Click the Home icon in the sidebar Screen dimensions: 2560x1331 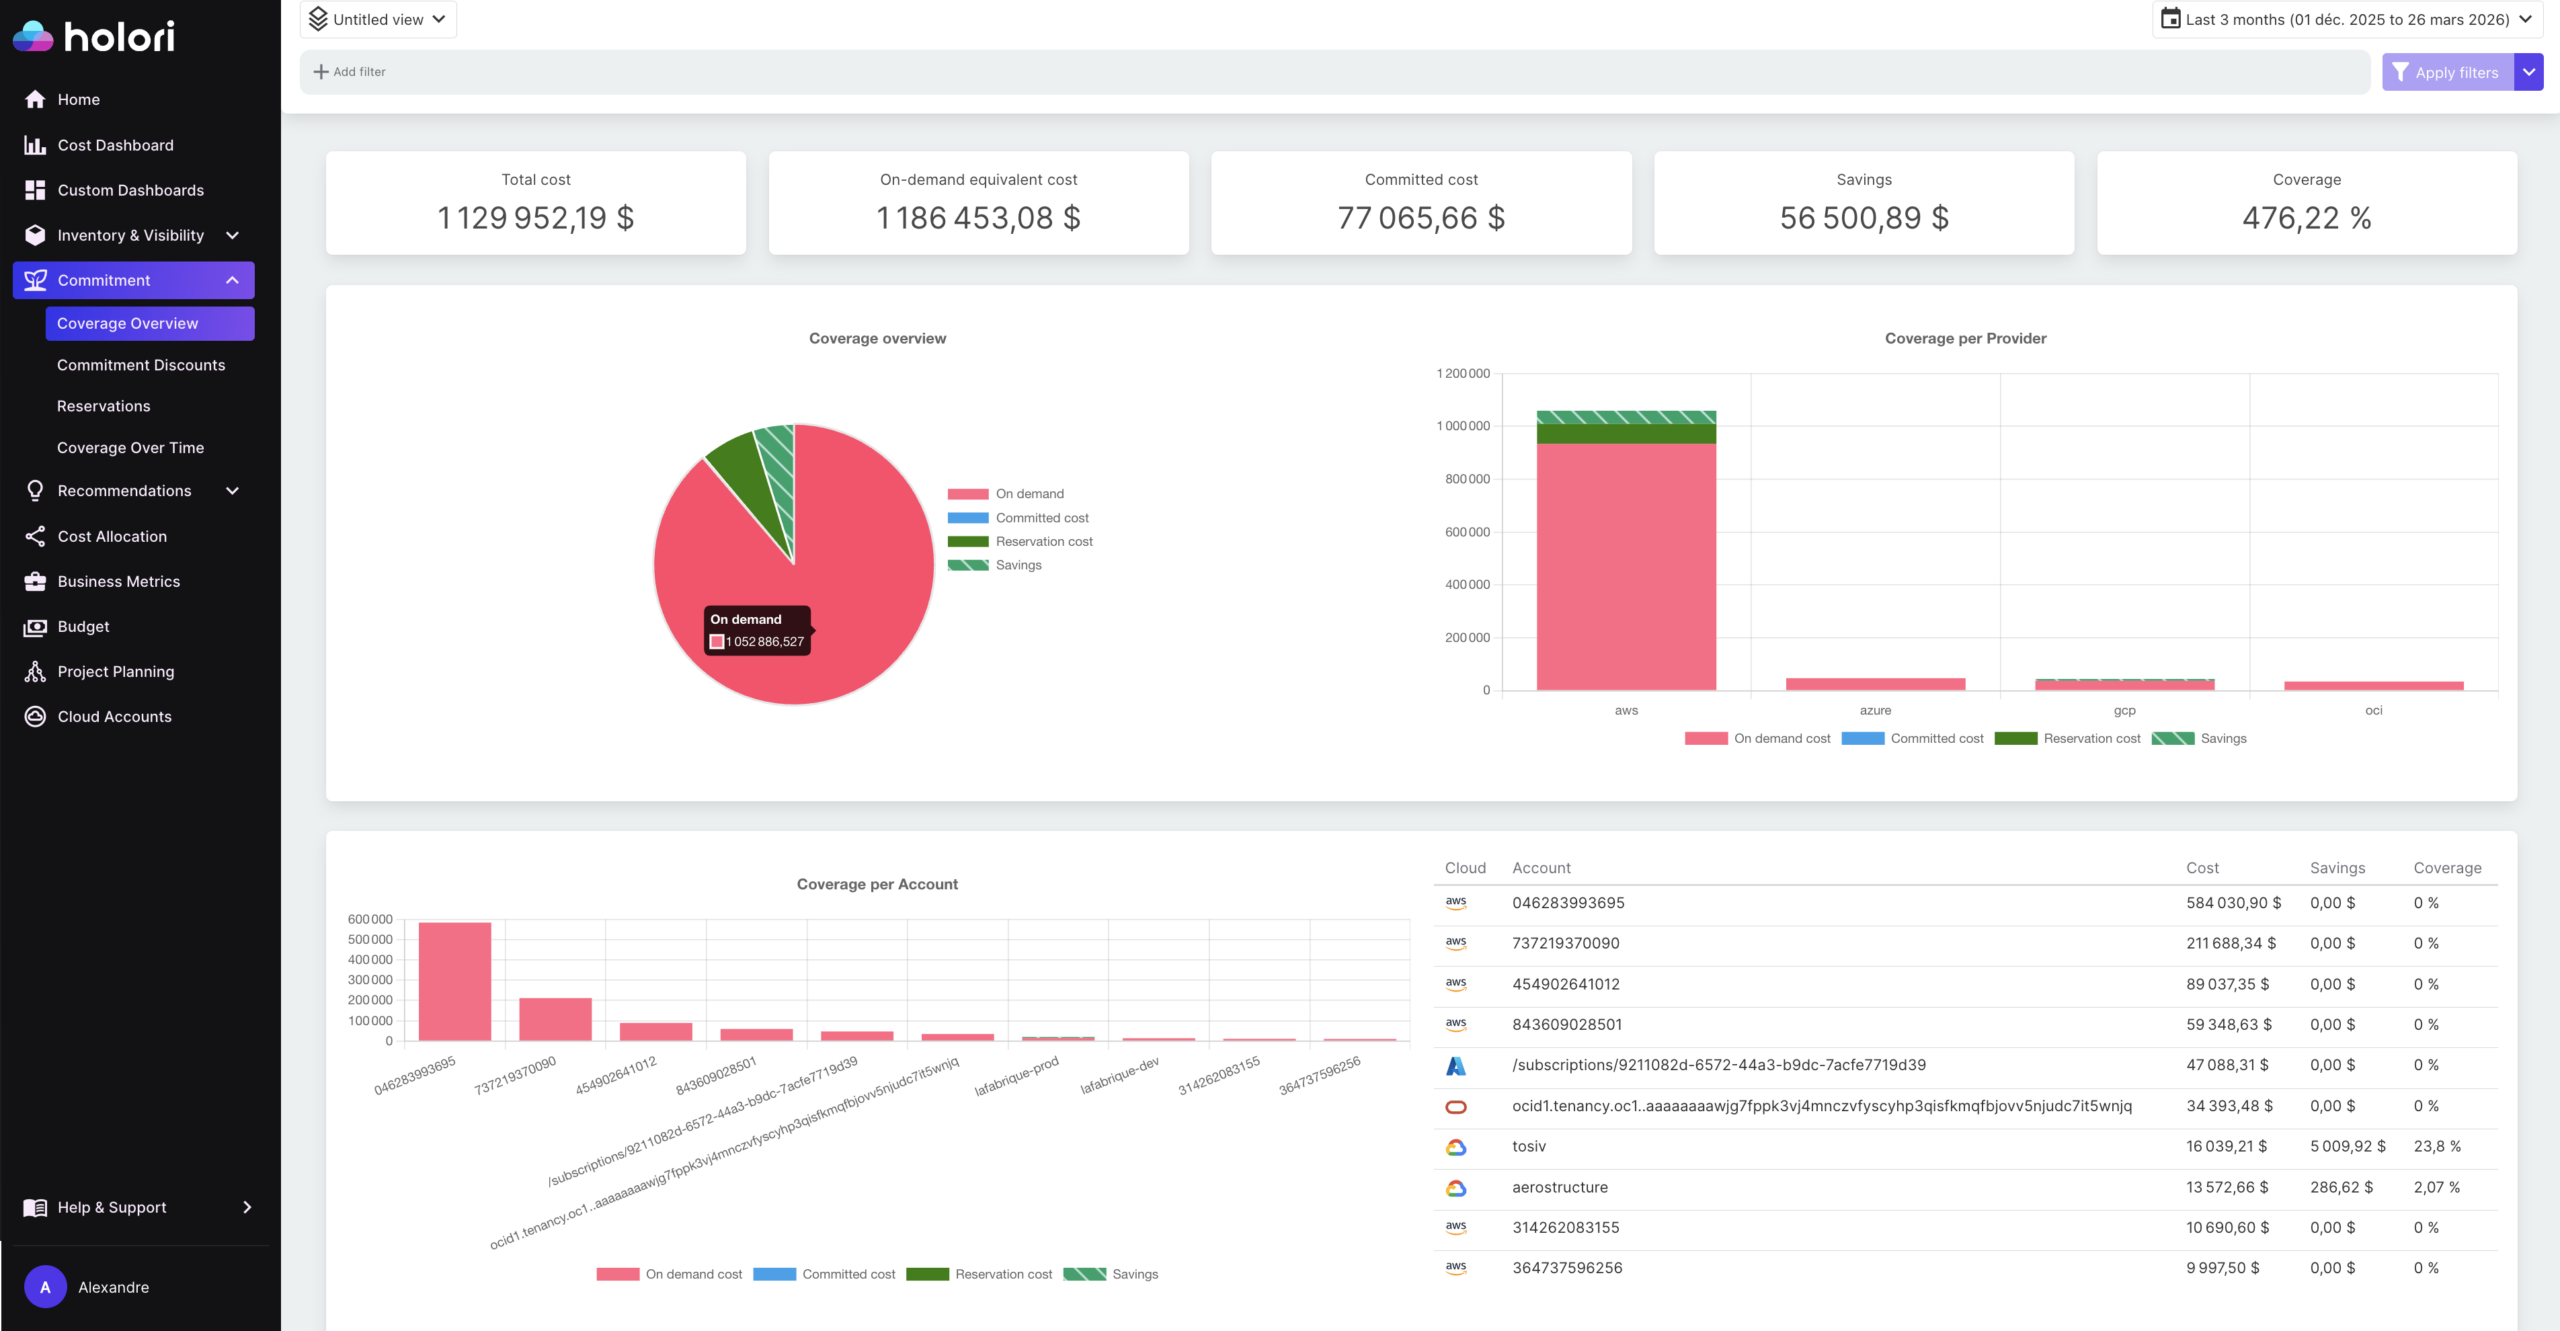click(35, 99)
